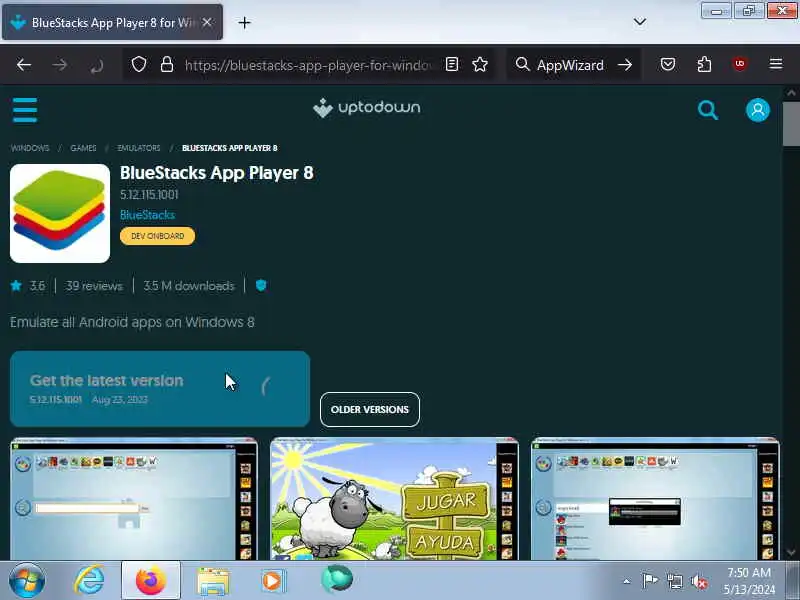This screenshot has height=600, width=800.
Task: Click the network tray icon
Action: coord(674,581)
